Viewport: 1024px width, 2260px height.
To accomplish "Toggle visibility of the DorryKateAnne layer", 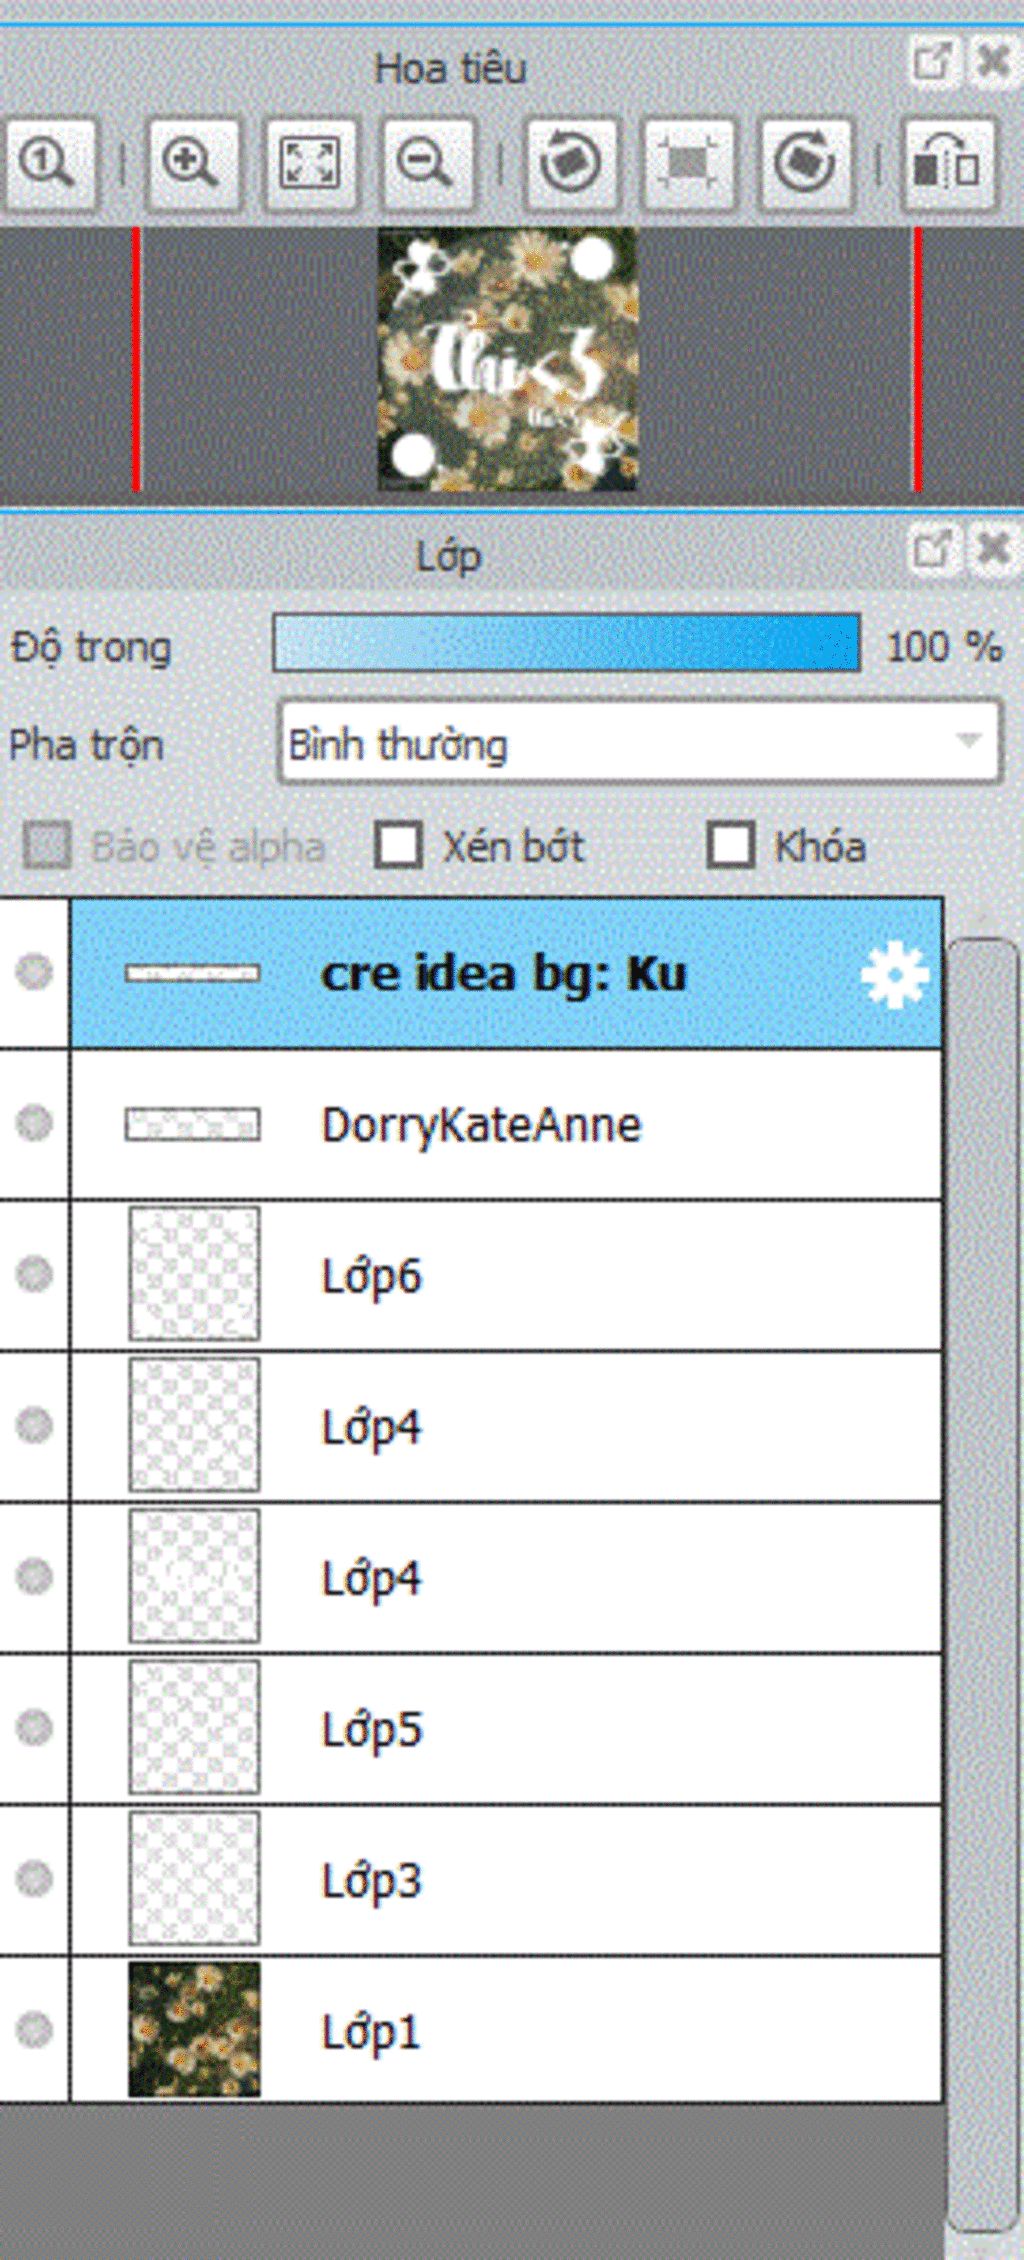I will pyautogui.click(x=35, y=1123).
